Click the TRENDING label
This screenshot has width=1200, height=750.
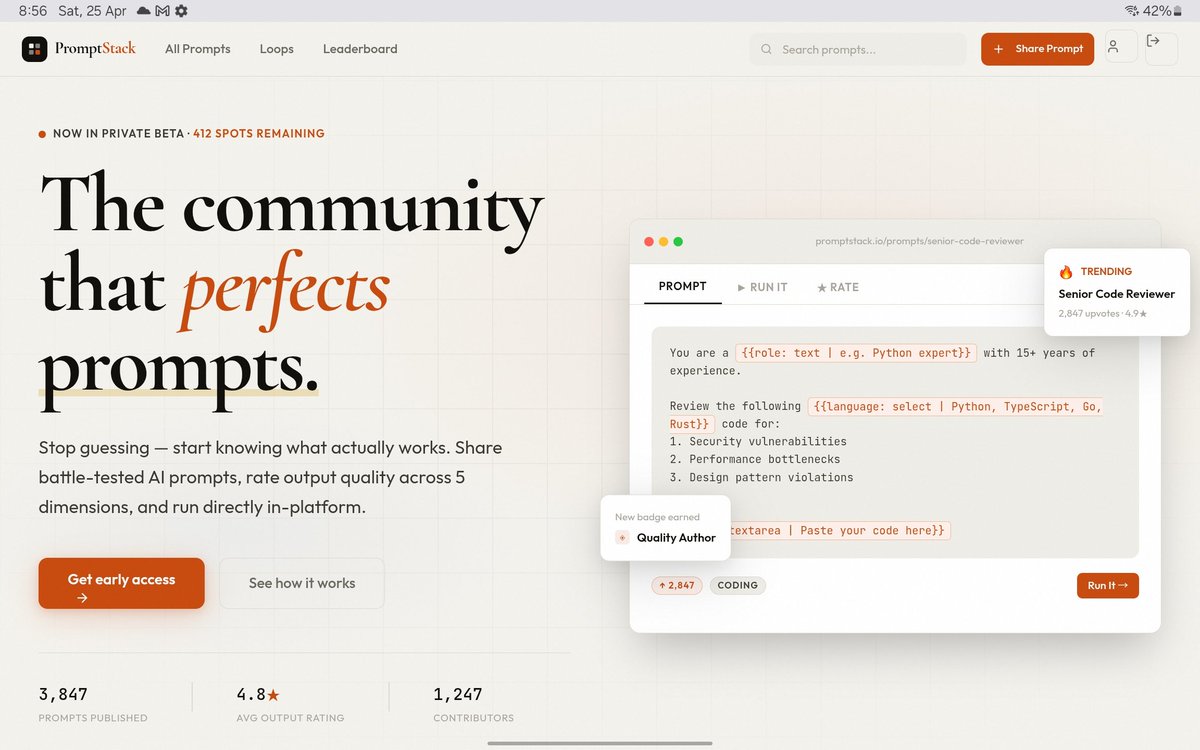pyautogui.click(x=1106, y=271)
